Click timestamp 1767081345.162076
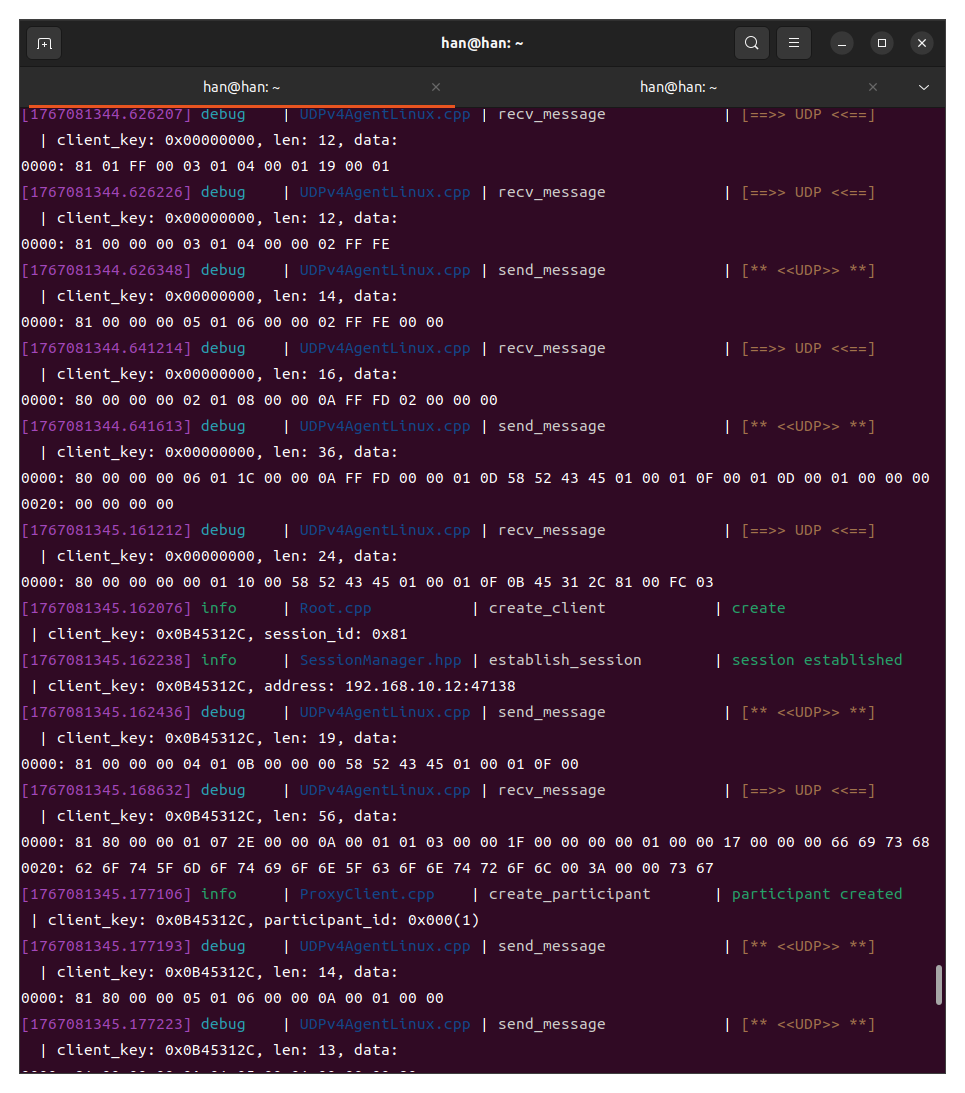 106,609
